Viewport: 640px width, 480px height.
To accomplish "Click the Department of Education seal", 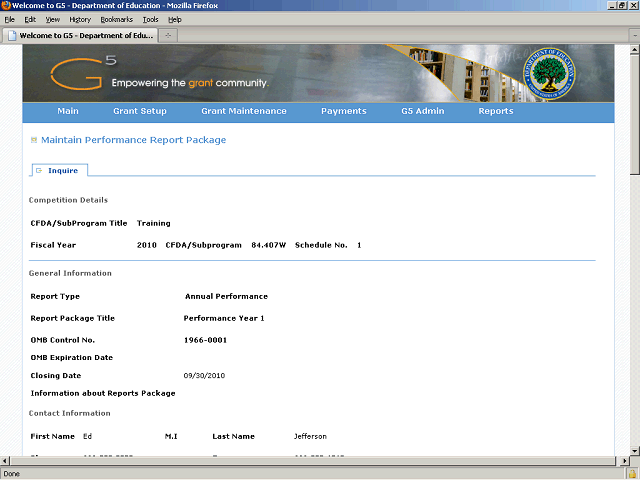I will pos(549,73).
